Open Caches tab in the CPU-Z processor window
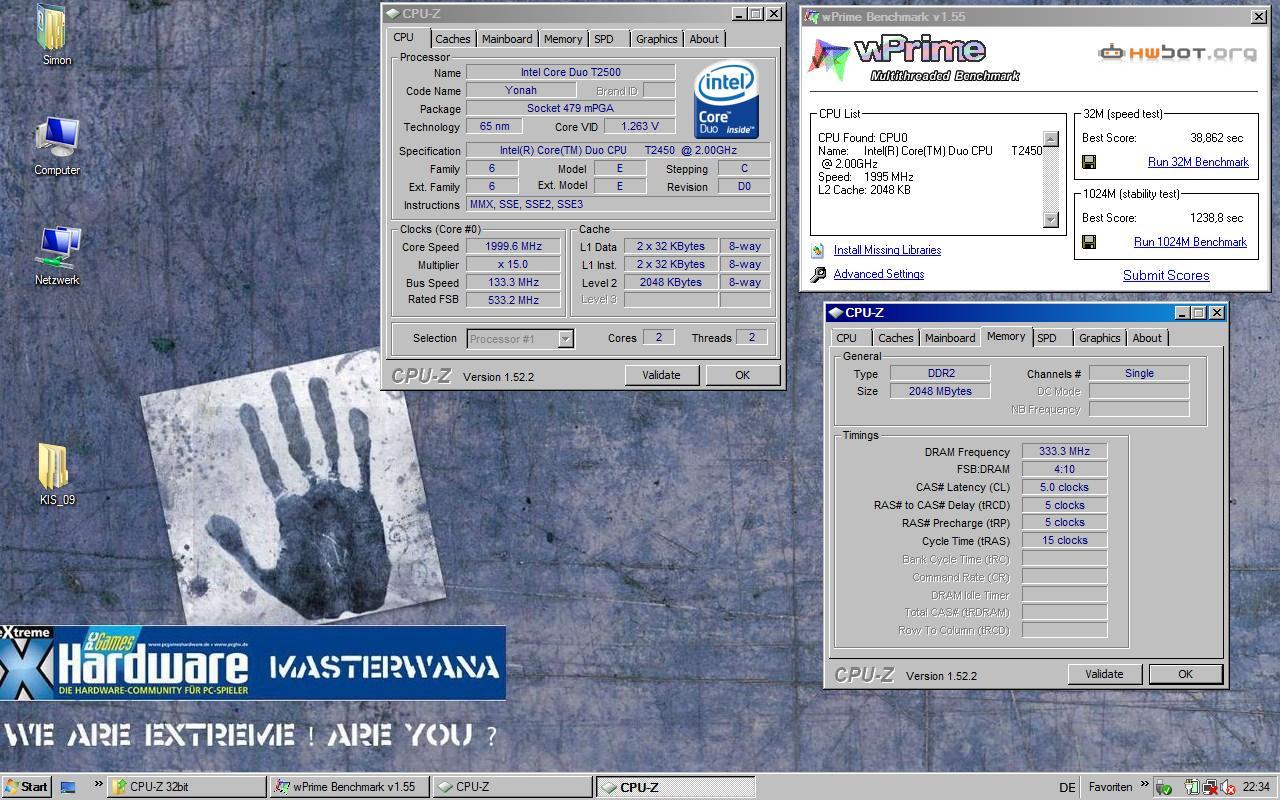The height and width of the screenshot is (800, 1280). click(452, 39)
